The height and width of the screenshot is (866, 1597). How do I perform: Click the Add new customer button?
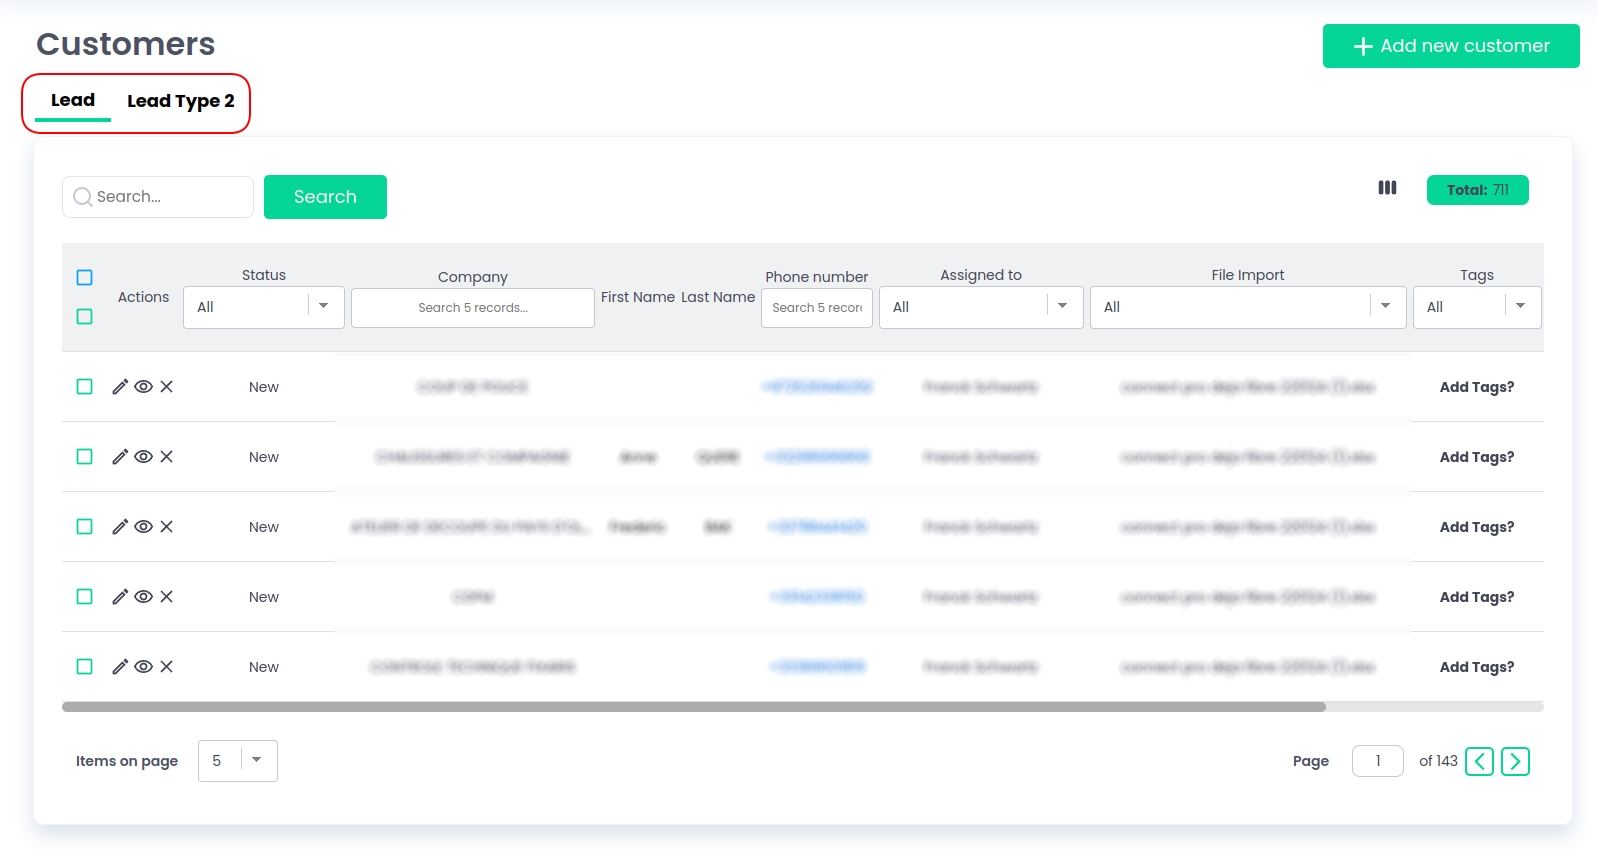pos(1450,46)
